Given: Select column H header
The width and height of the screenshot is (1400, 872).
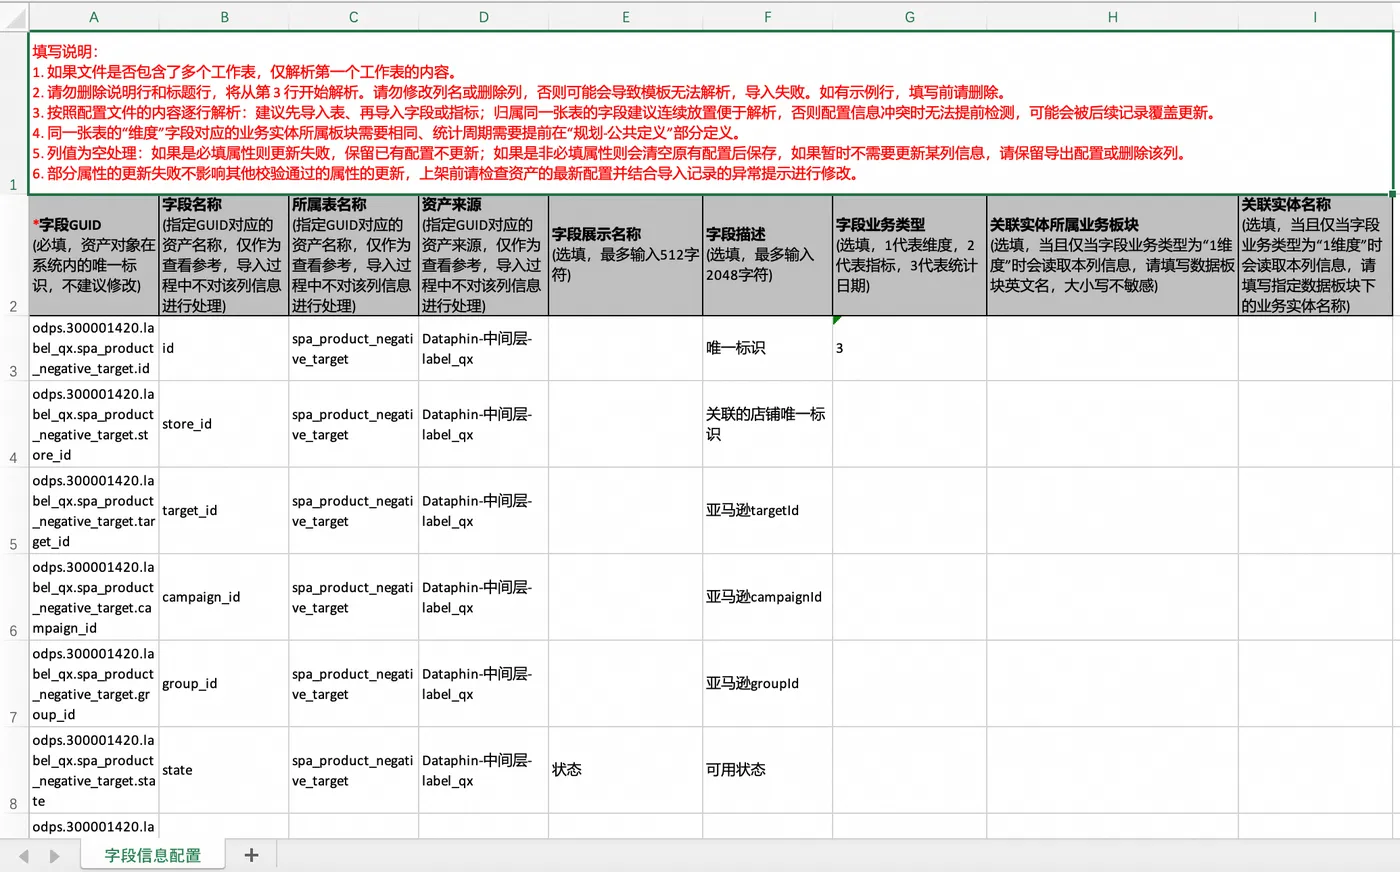Looking at the screenshot, I should pyautogui.click(x=1113, y=17).
